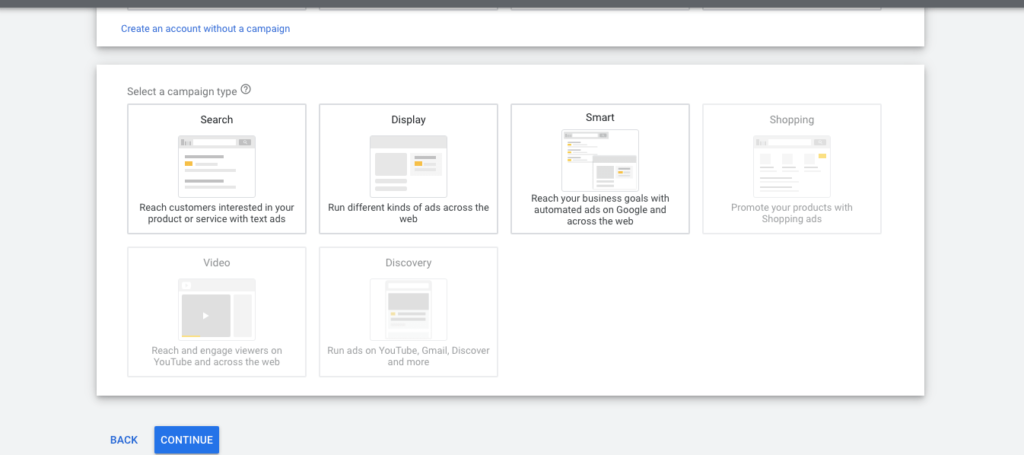Pick the Smart campaign type card
The width and height of the screenshot is (1024, 455).
[600, 169]
